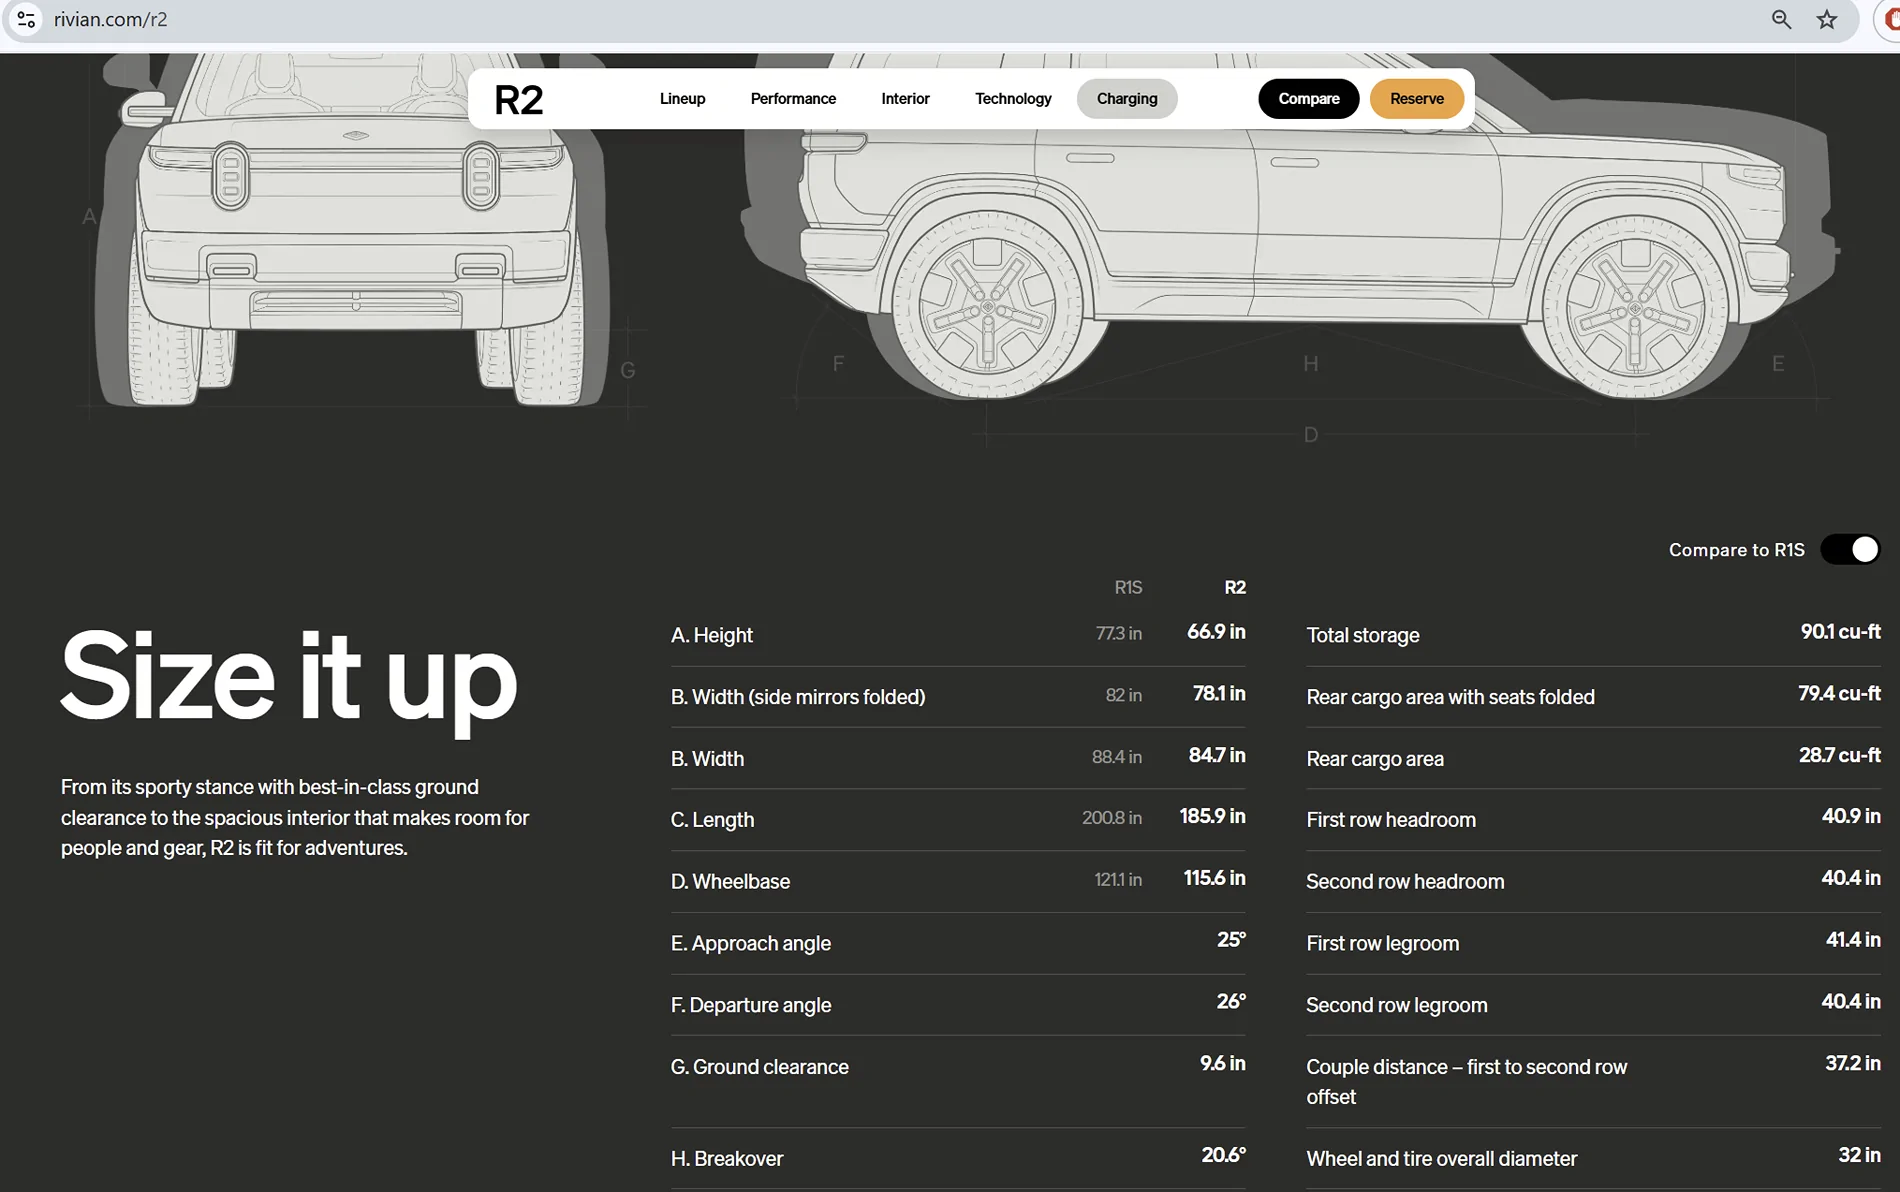Click the R2 column header in table
1900x1192 pixels.
[1235, 587]
